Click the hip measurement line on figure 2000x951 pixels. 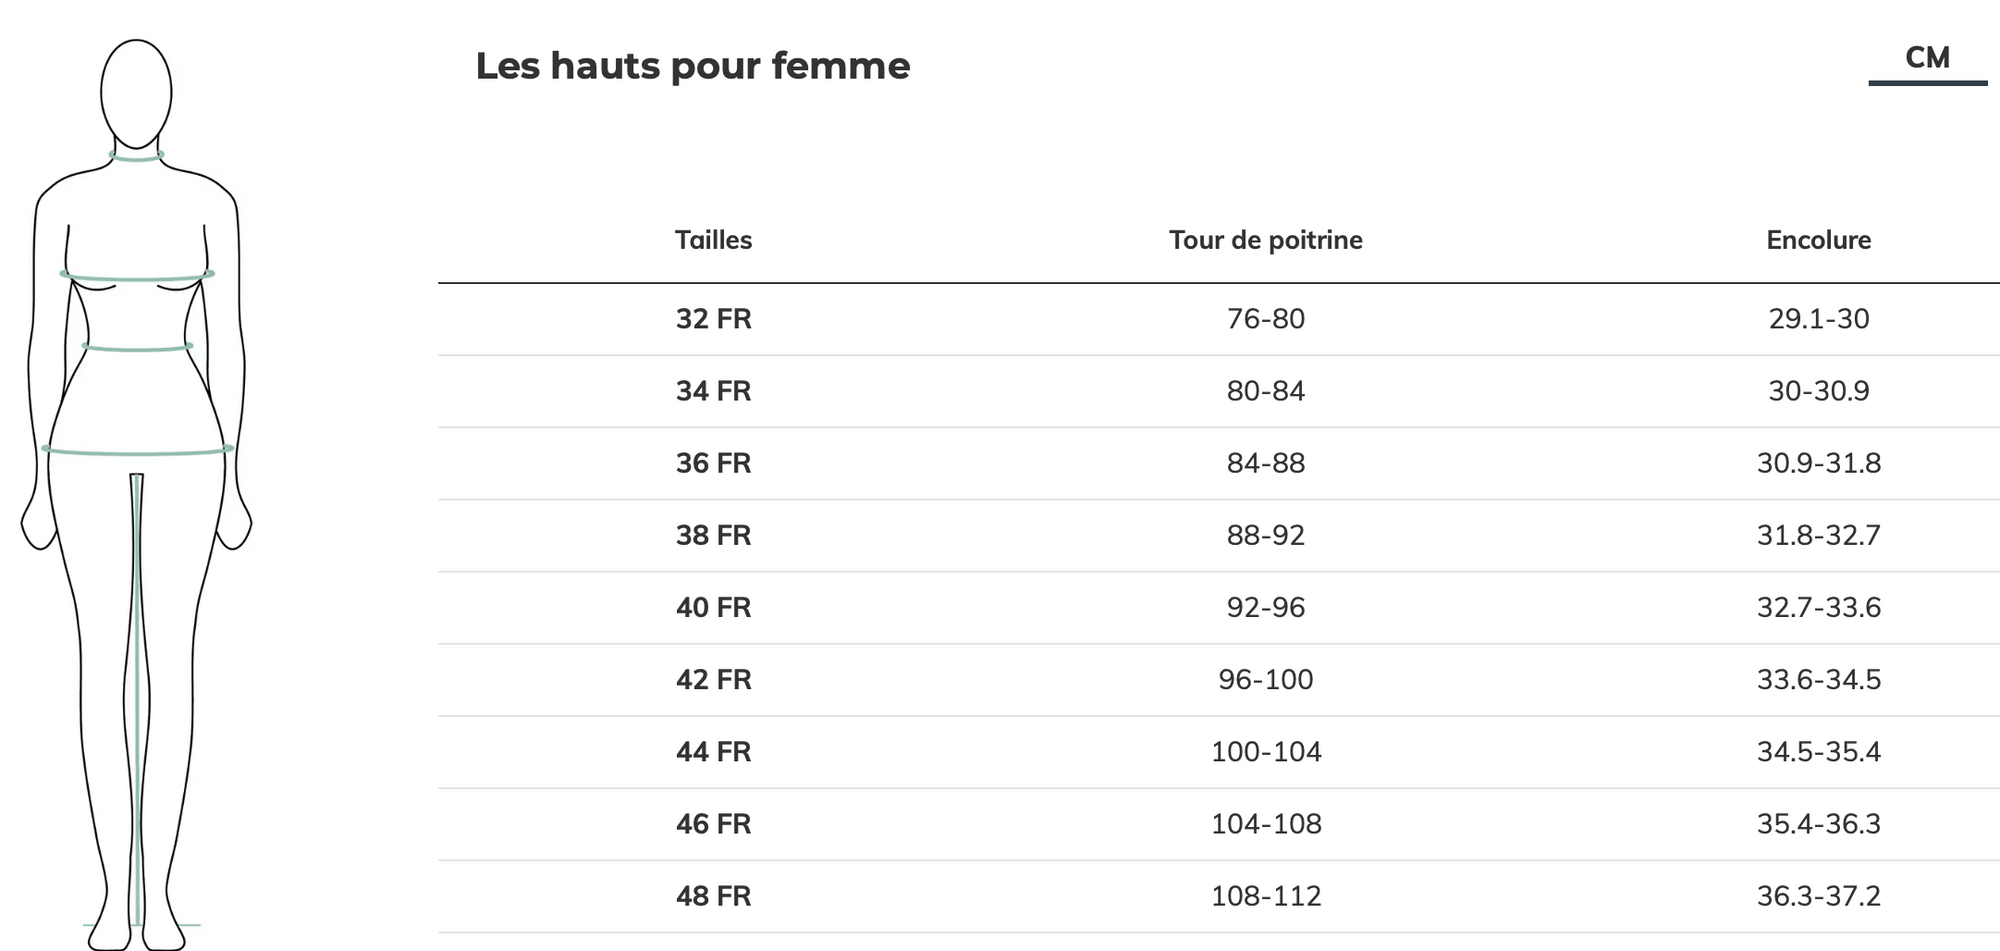pyautogui.click(x=138, y=451)
